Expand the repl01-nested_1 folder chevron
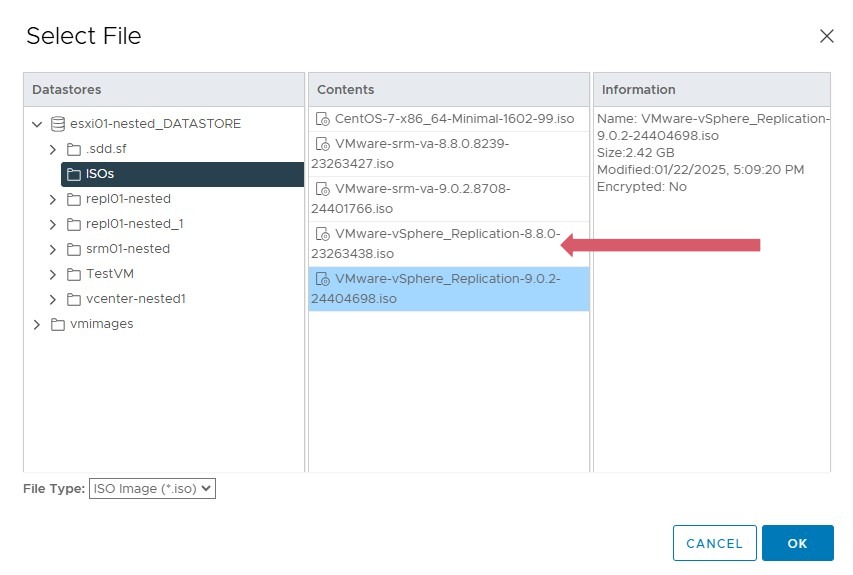 point(53,224)
